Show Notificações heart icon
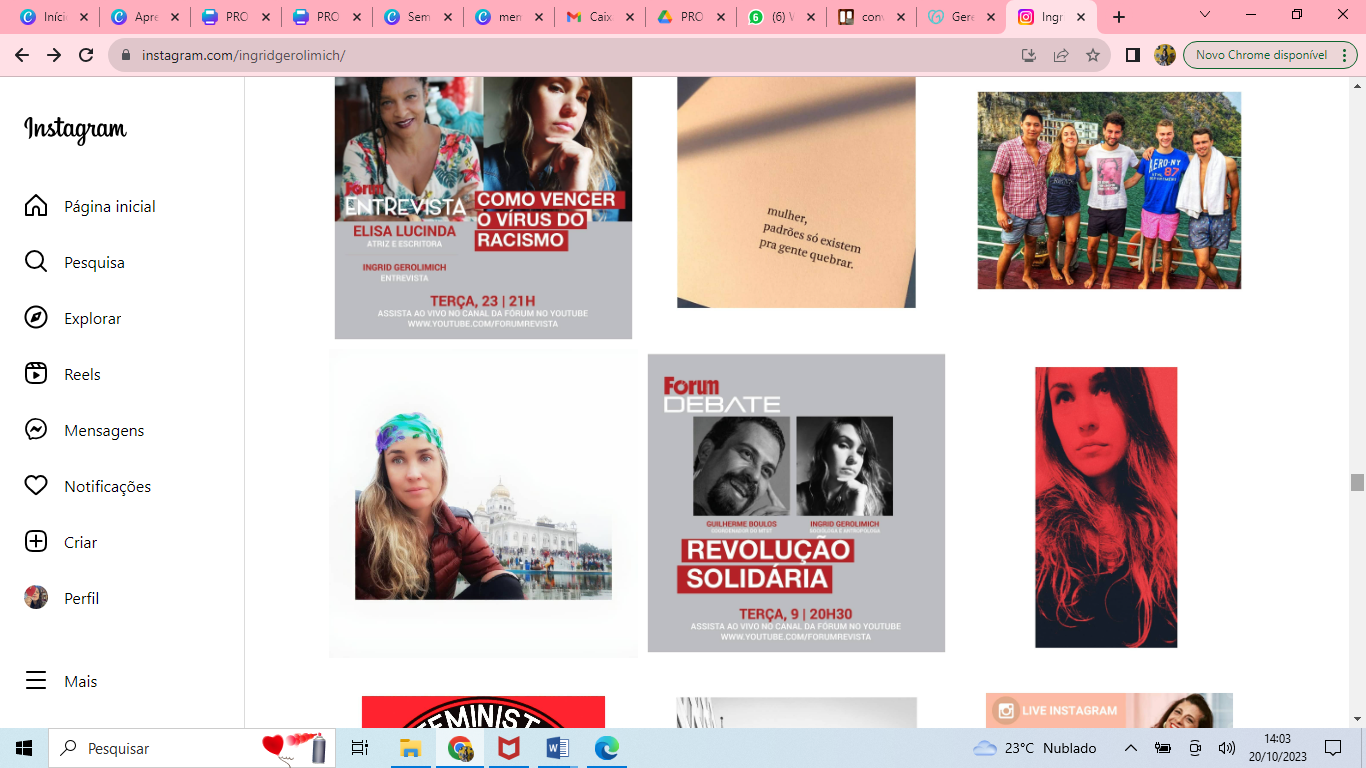The image size is (1366, 768). point(36,486)
